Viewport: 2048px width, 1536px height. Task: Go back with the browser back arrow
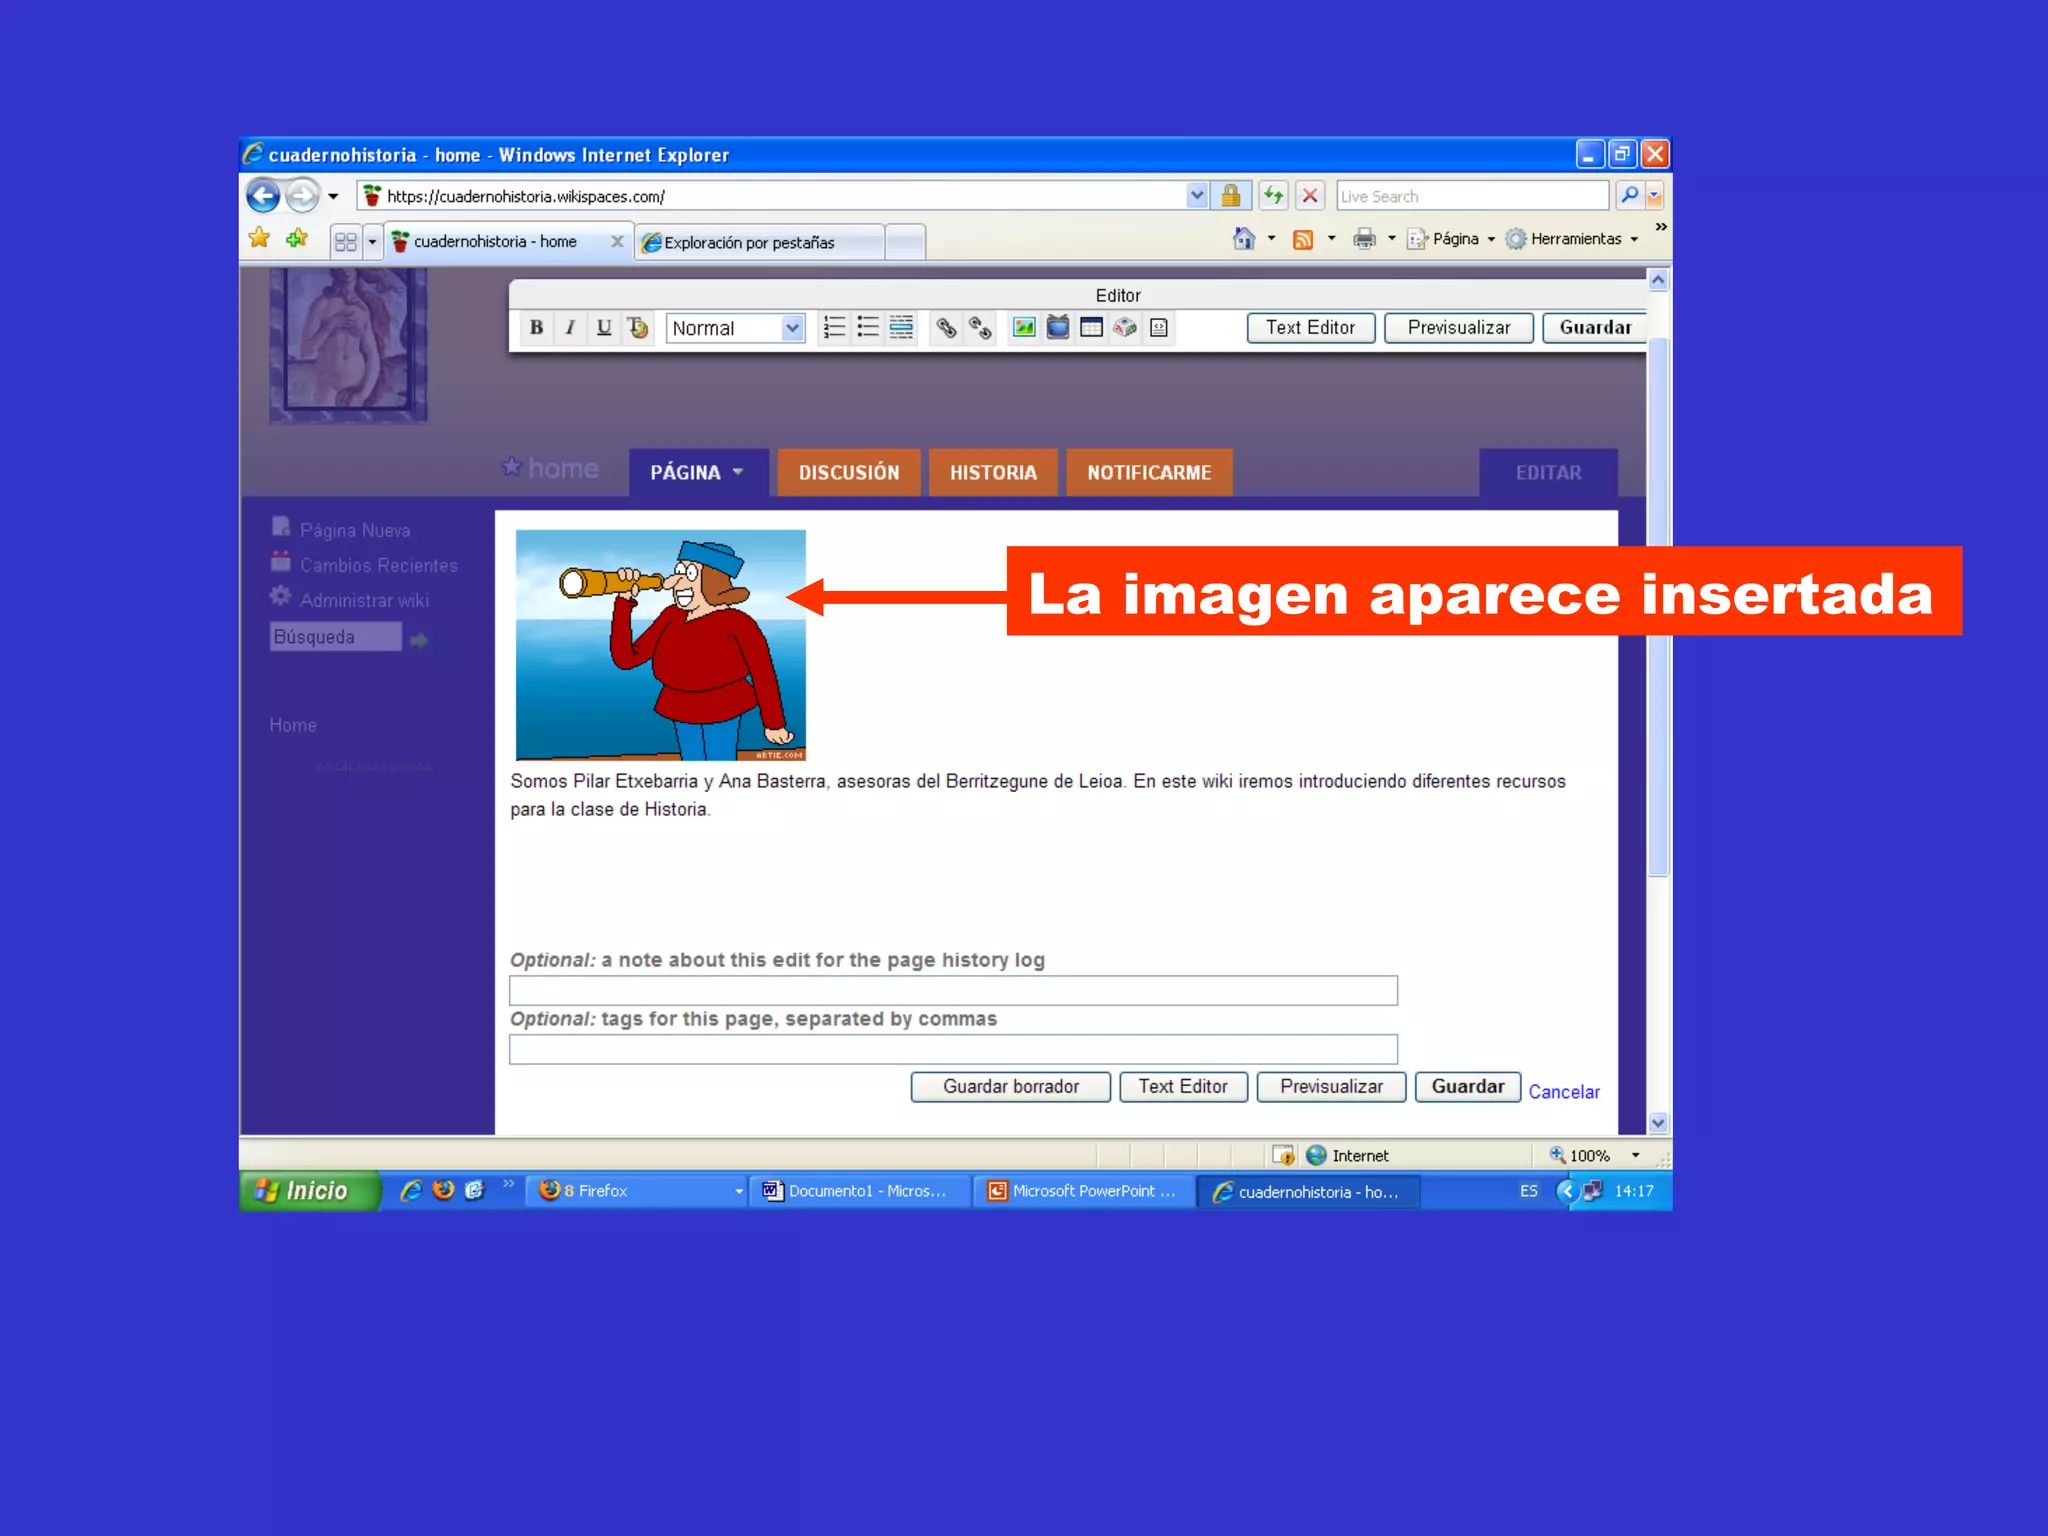pos(263,195)
